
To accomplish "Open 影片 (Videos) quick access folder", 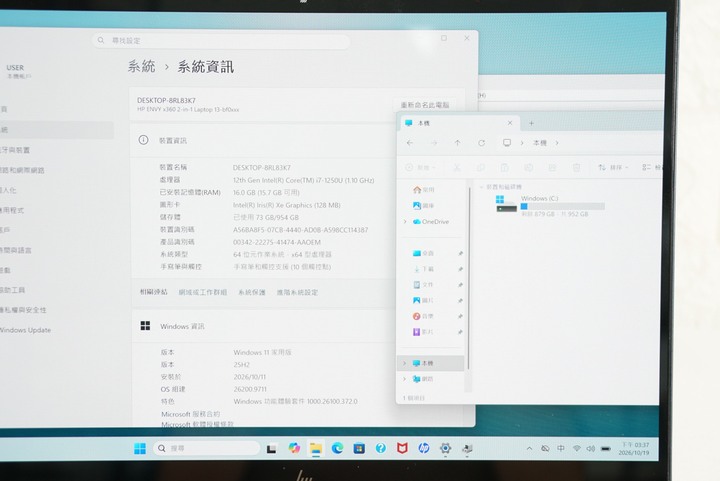I will click(x=423, y=332).
